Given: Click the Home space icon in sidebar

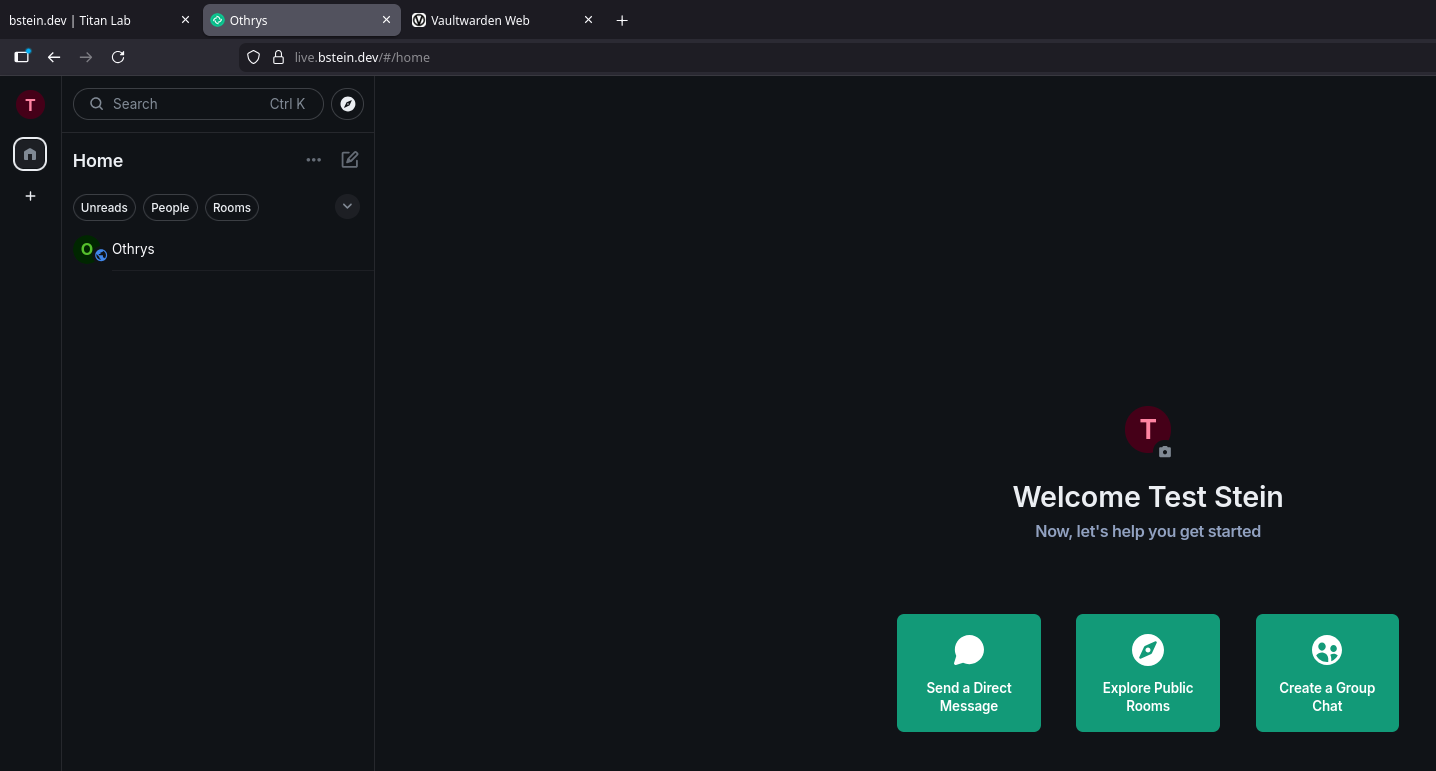Looking at the screenshot, I should (30, 154).
